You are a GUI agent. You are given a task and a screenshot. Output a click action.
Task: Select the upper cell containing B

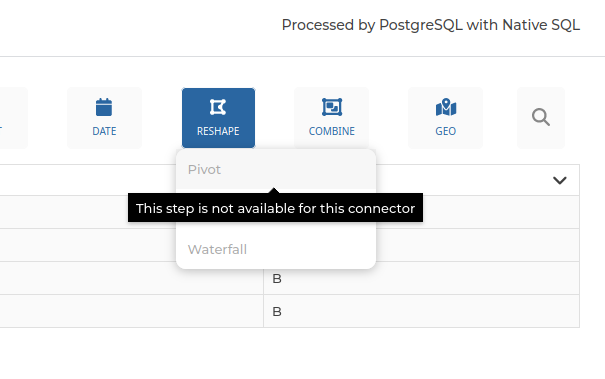[421, 278]
